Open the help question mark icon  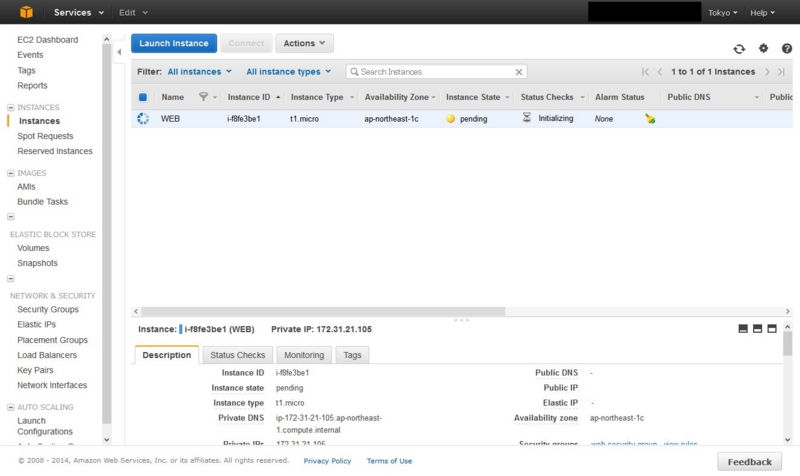coord(787,48)
